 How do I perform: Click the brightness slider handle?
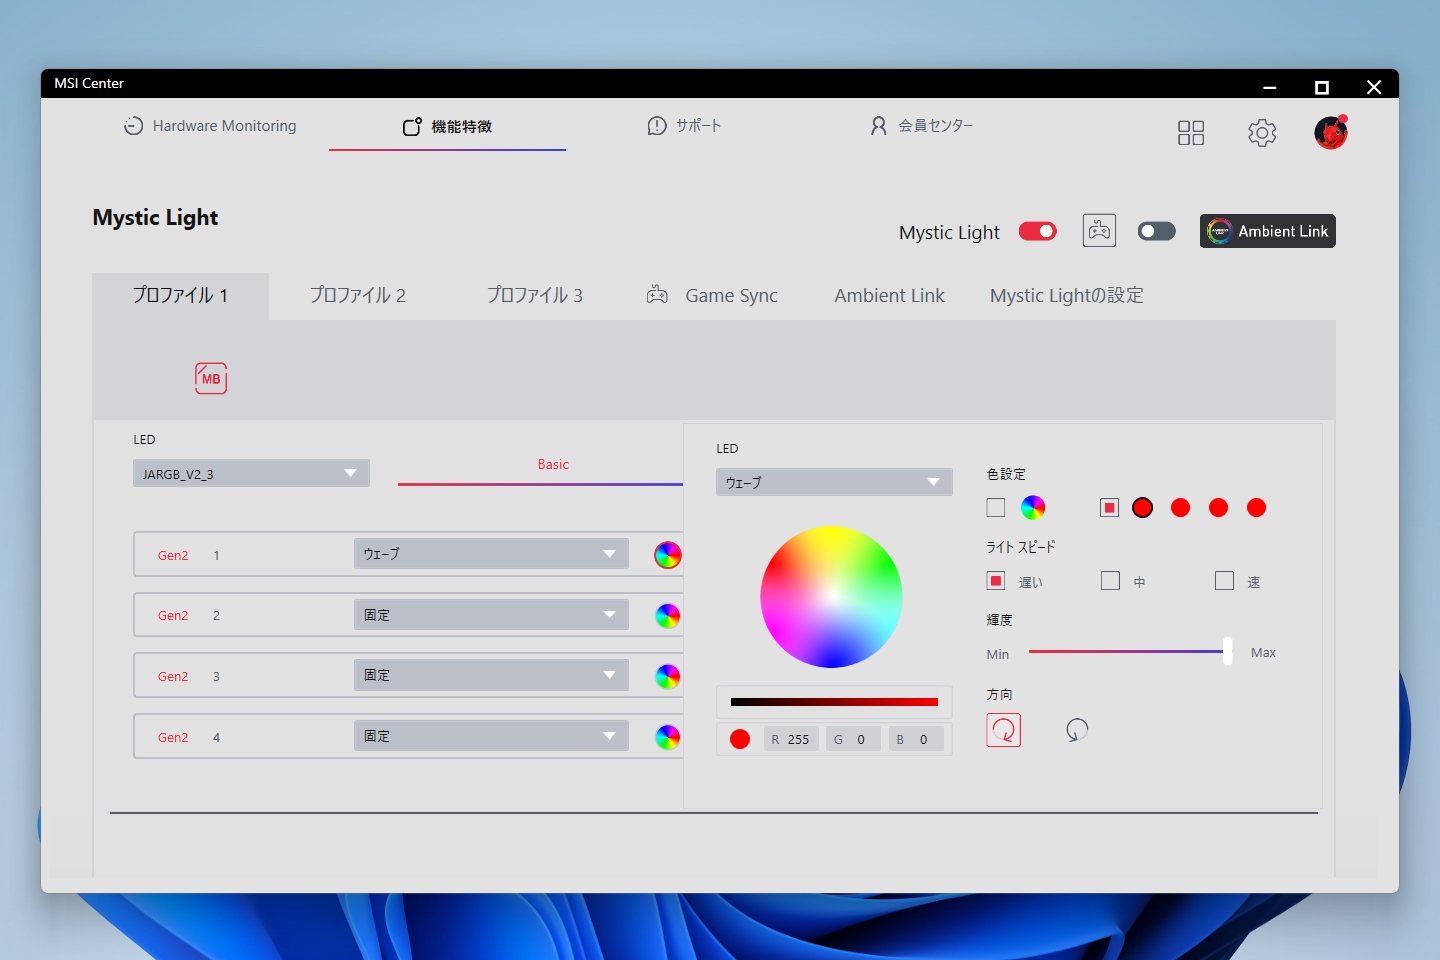(x=1227, y=652)
